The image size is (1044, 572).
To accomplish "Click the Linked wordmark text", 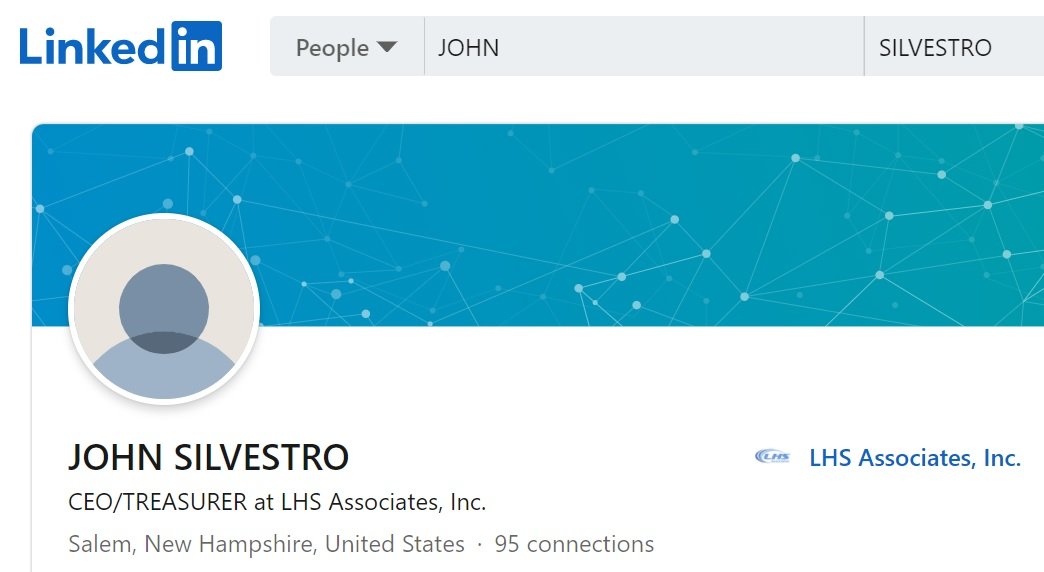I will 91,47.
